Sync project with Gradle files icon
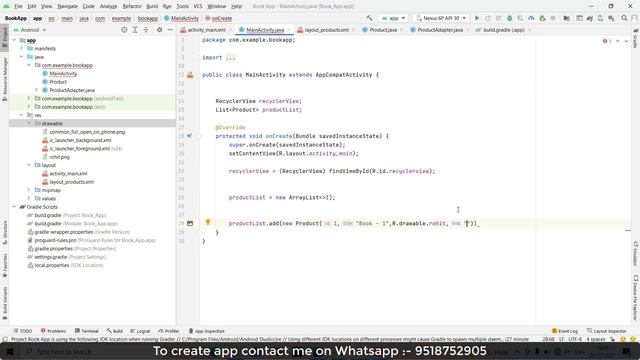640x360 pixels. [590, 18]
